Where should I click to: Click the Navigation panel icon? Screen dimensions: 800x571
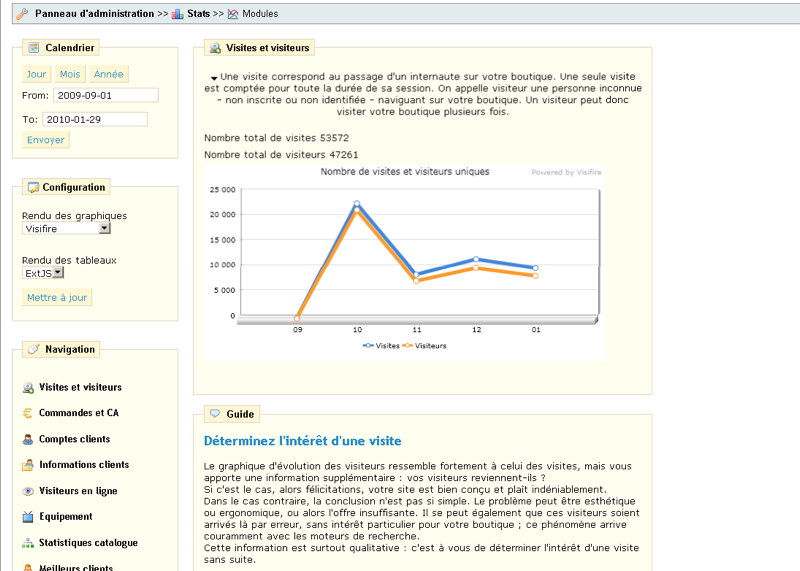(34, 349)
